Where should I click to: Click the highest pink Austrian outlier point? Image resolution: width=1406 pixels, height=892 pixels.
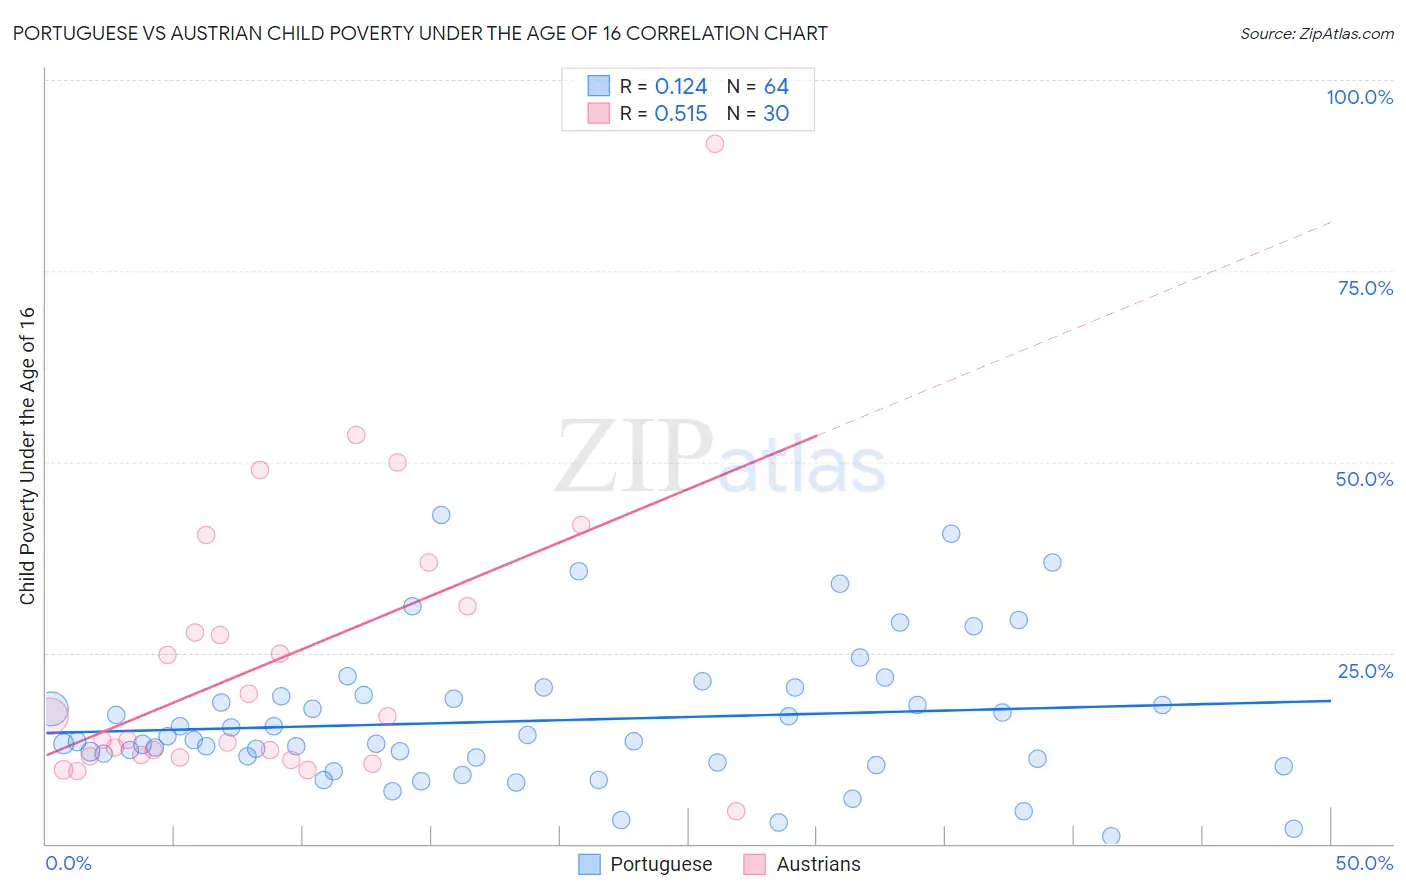[x=715, y=144]
